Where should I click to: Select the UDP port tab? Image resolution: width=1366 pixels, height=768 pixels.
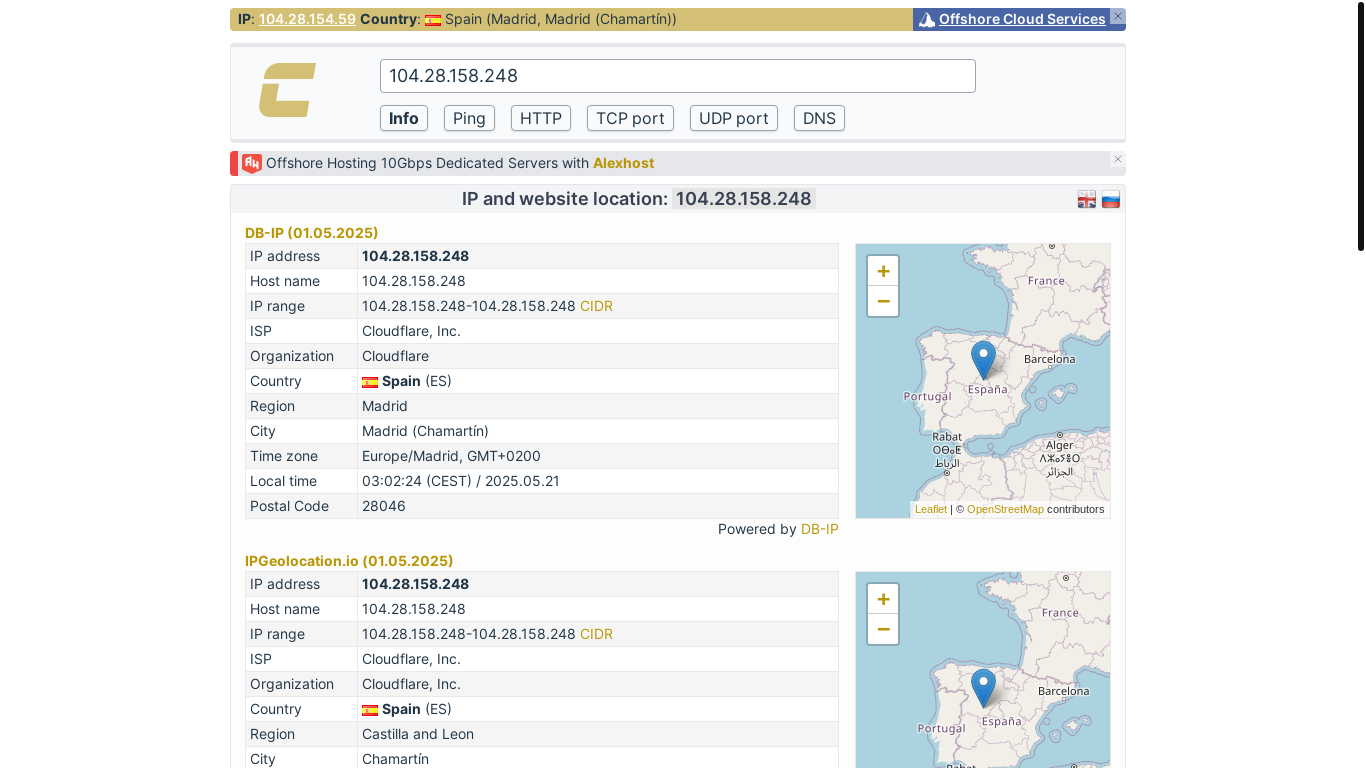734,118
